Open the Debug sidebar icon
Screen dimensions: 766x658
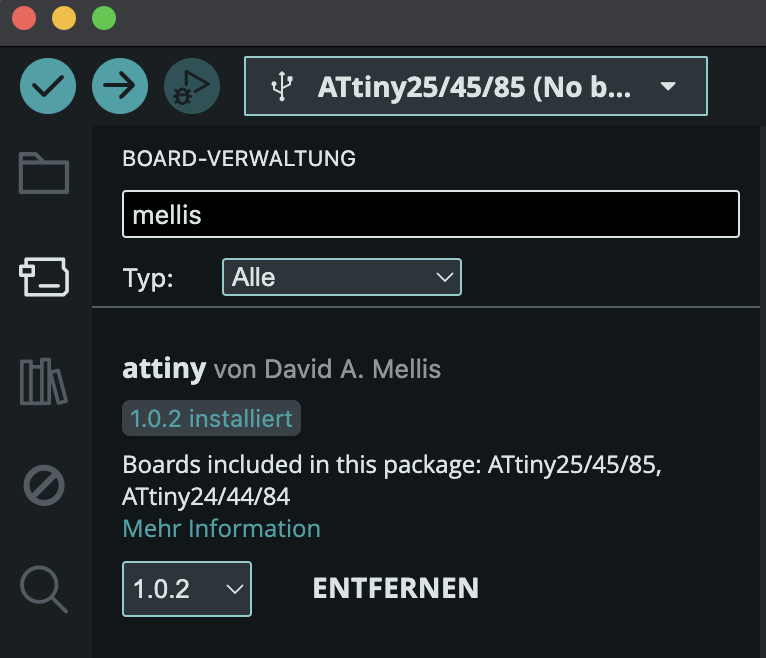[44, 485]
